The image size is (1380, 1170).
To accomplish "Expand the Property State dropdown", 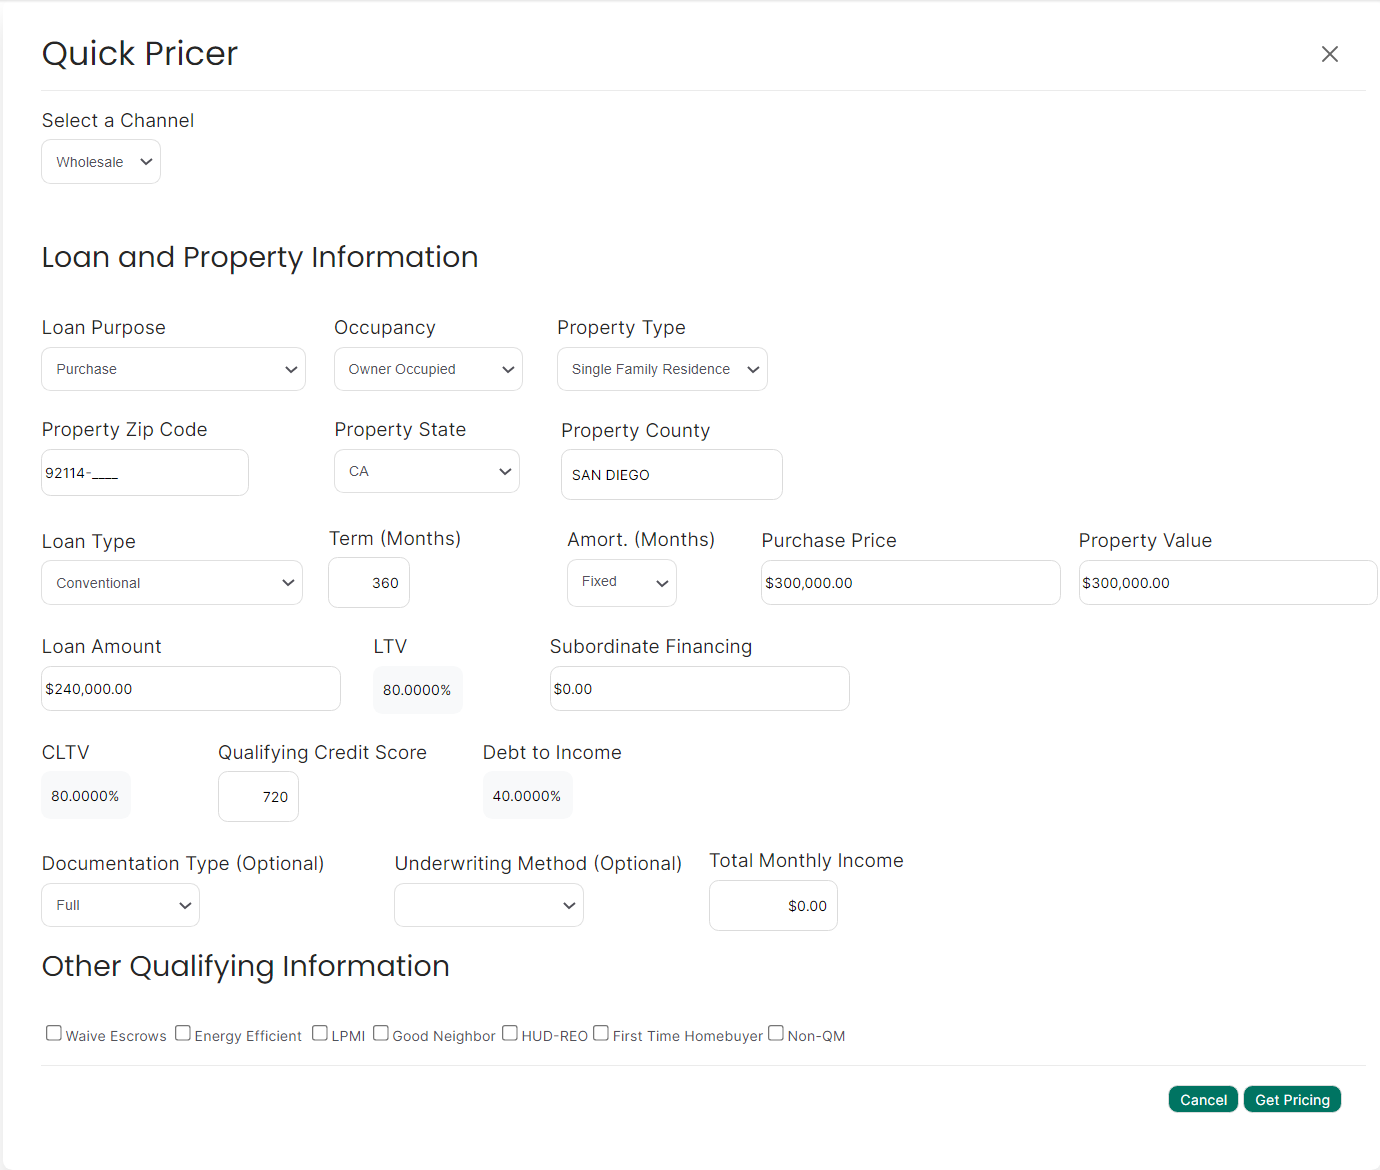I will (427, 471).
